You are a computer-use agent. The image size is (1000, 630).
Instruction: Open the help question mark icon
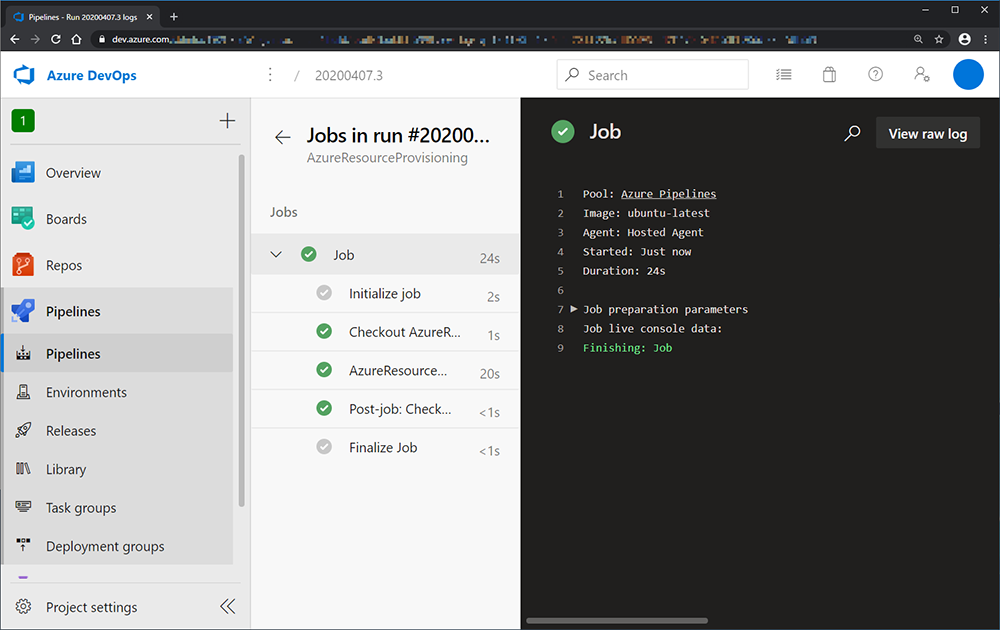(x=876, y=75)
